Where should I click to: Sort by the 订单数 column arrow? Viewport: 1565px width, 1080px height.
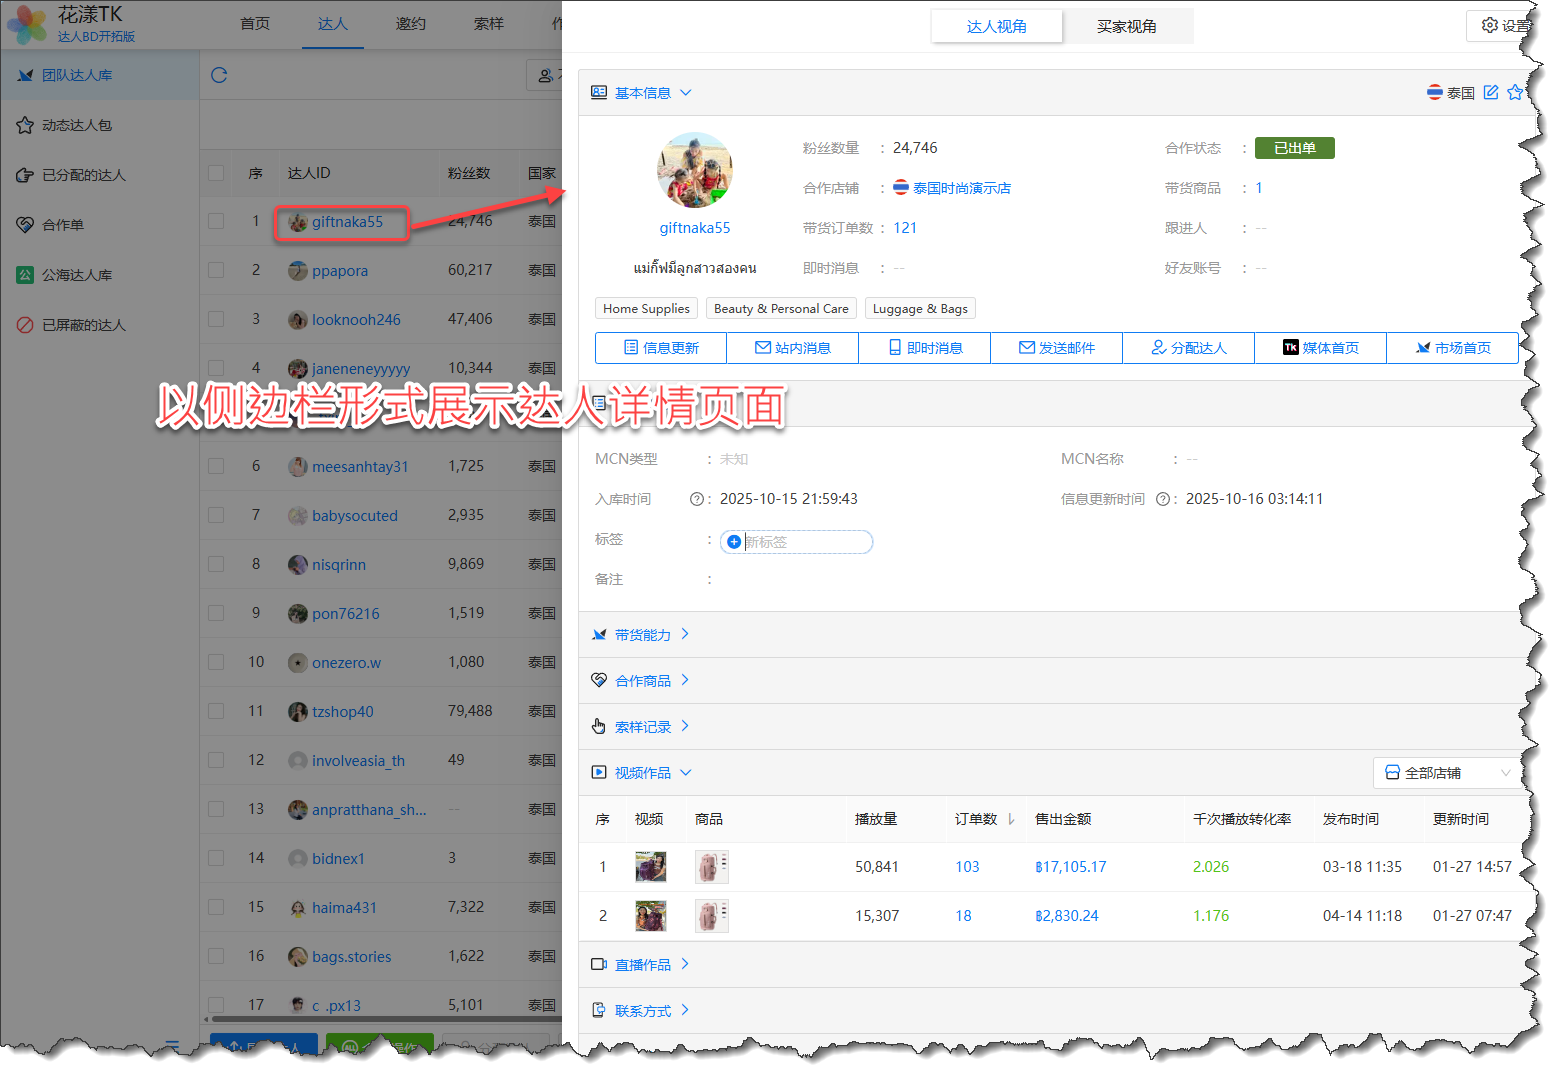coord(1011,819)
